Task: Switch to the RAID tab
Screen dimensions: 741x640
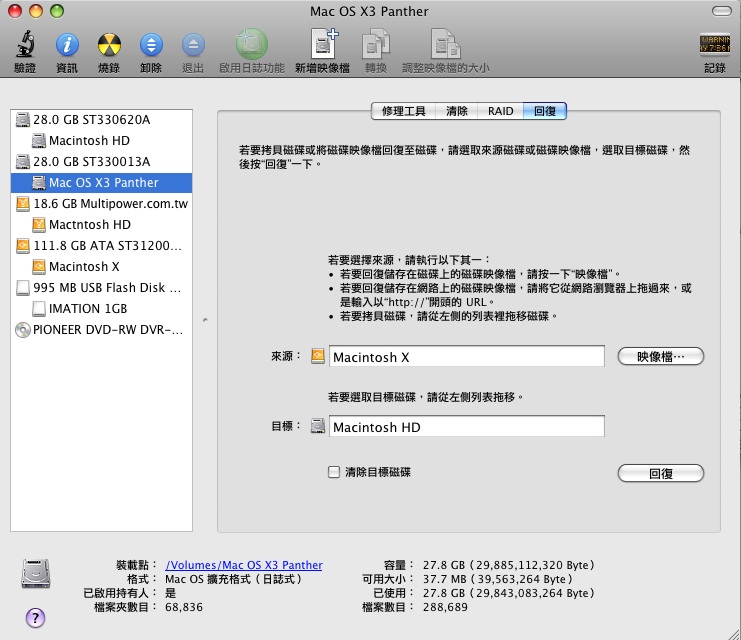Action: (x=500, y=111)
